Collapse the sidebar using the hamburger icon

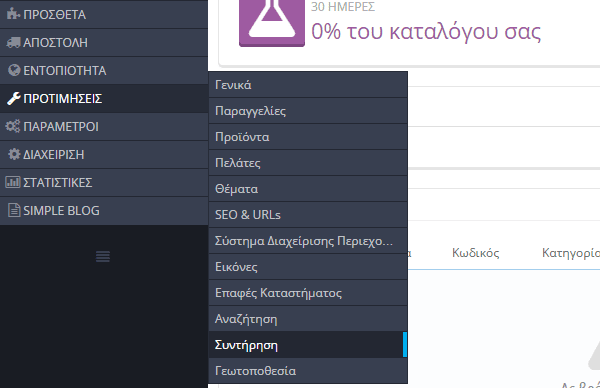click(103, 256)
